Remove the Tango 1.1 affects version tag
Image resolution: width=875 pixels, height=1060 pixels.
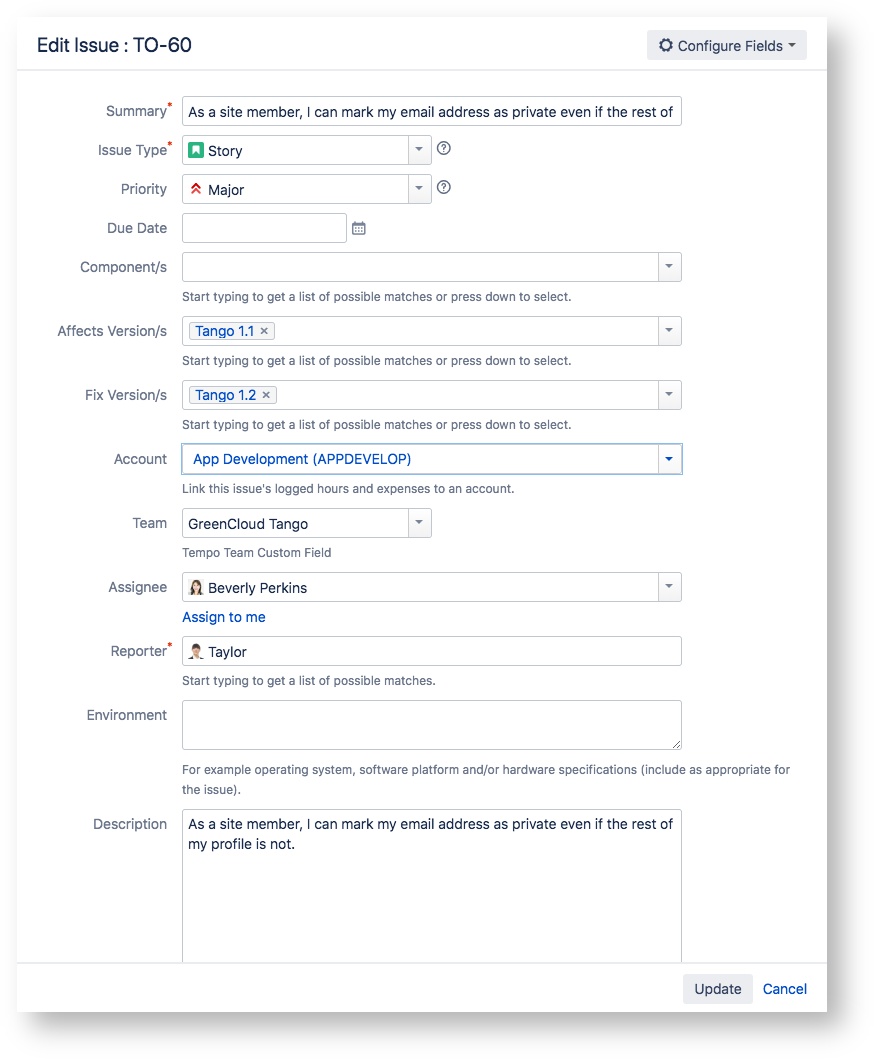click(x=264, y=331)
